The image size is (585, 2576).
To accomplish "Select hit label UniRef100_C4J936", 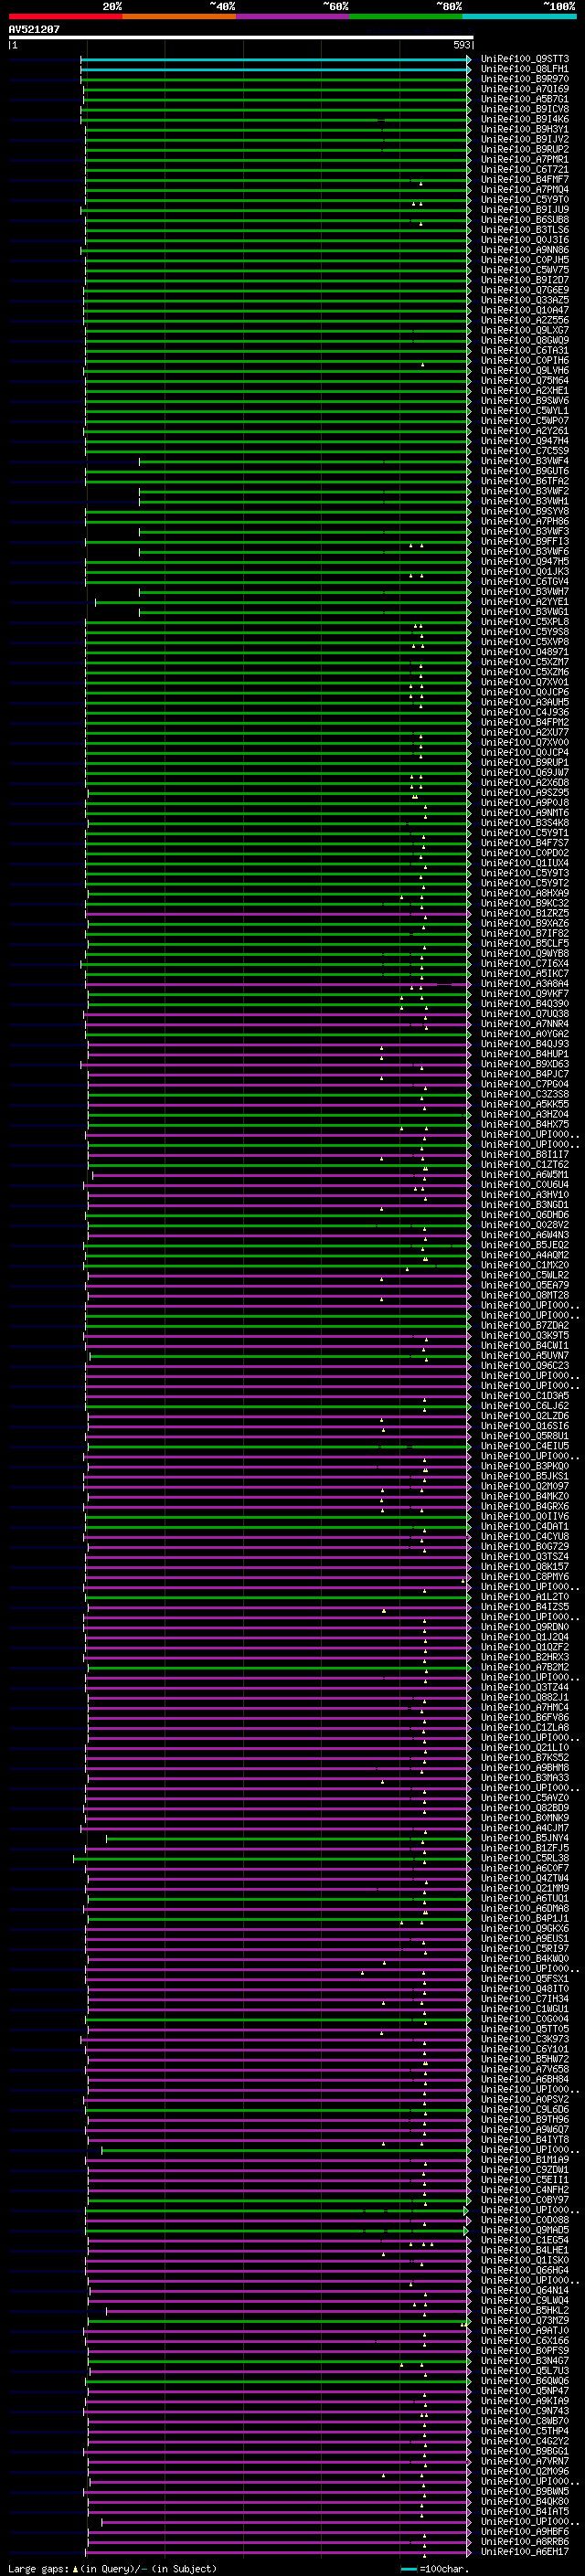I will tap(525, 712).
